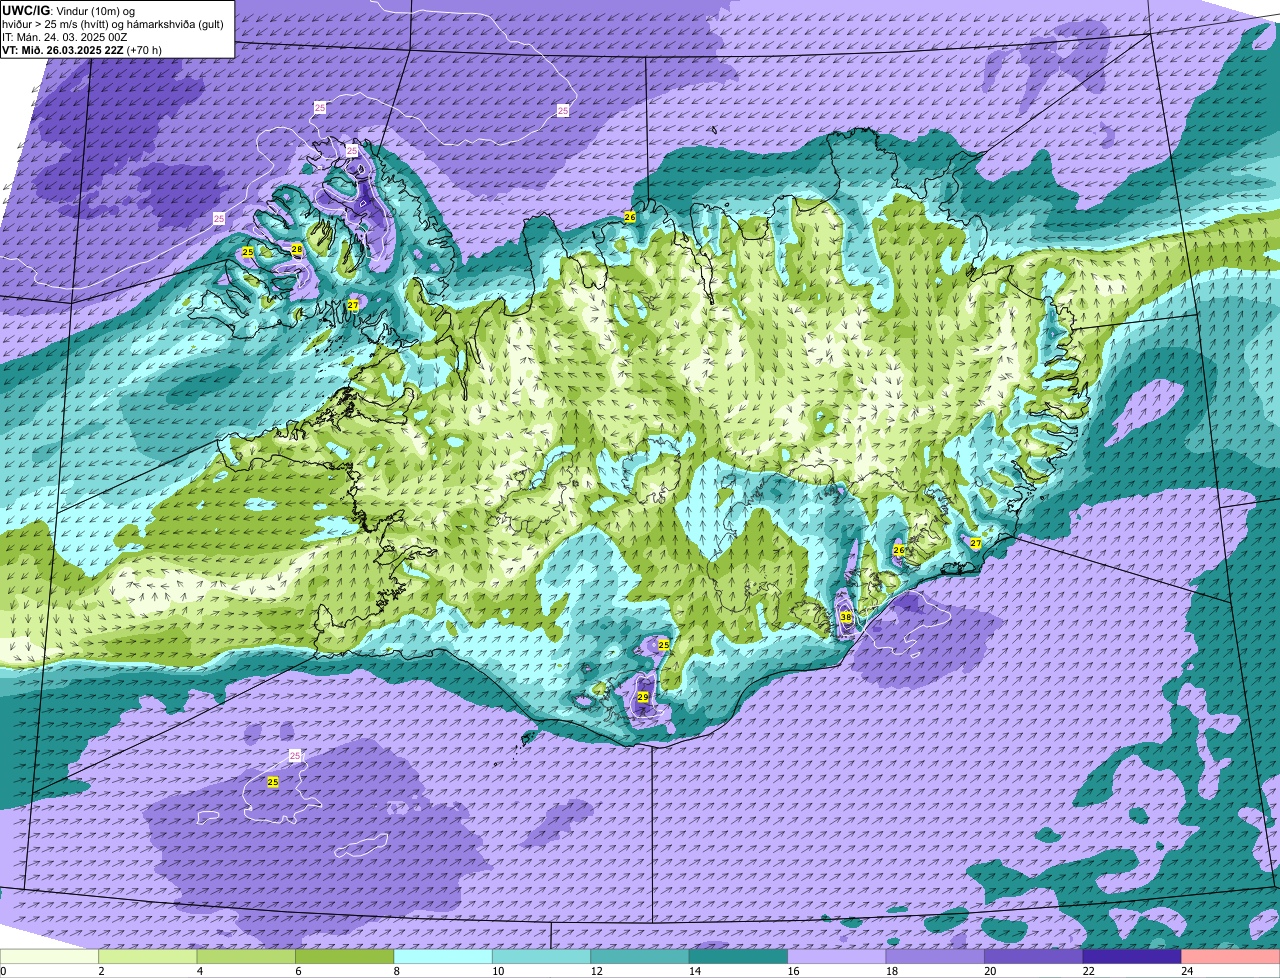Click the deep indigo 22–24 m/s legend swatch
The width and height of the screenshot is (1280, 978).
click(x=1132, y=956)
